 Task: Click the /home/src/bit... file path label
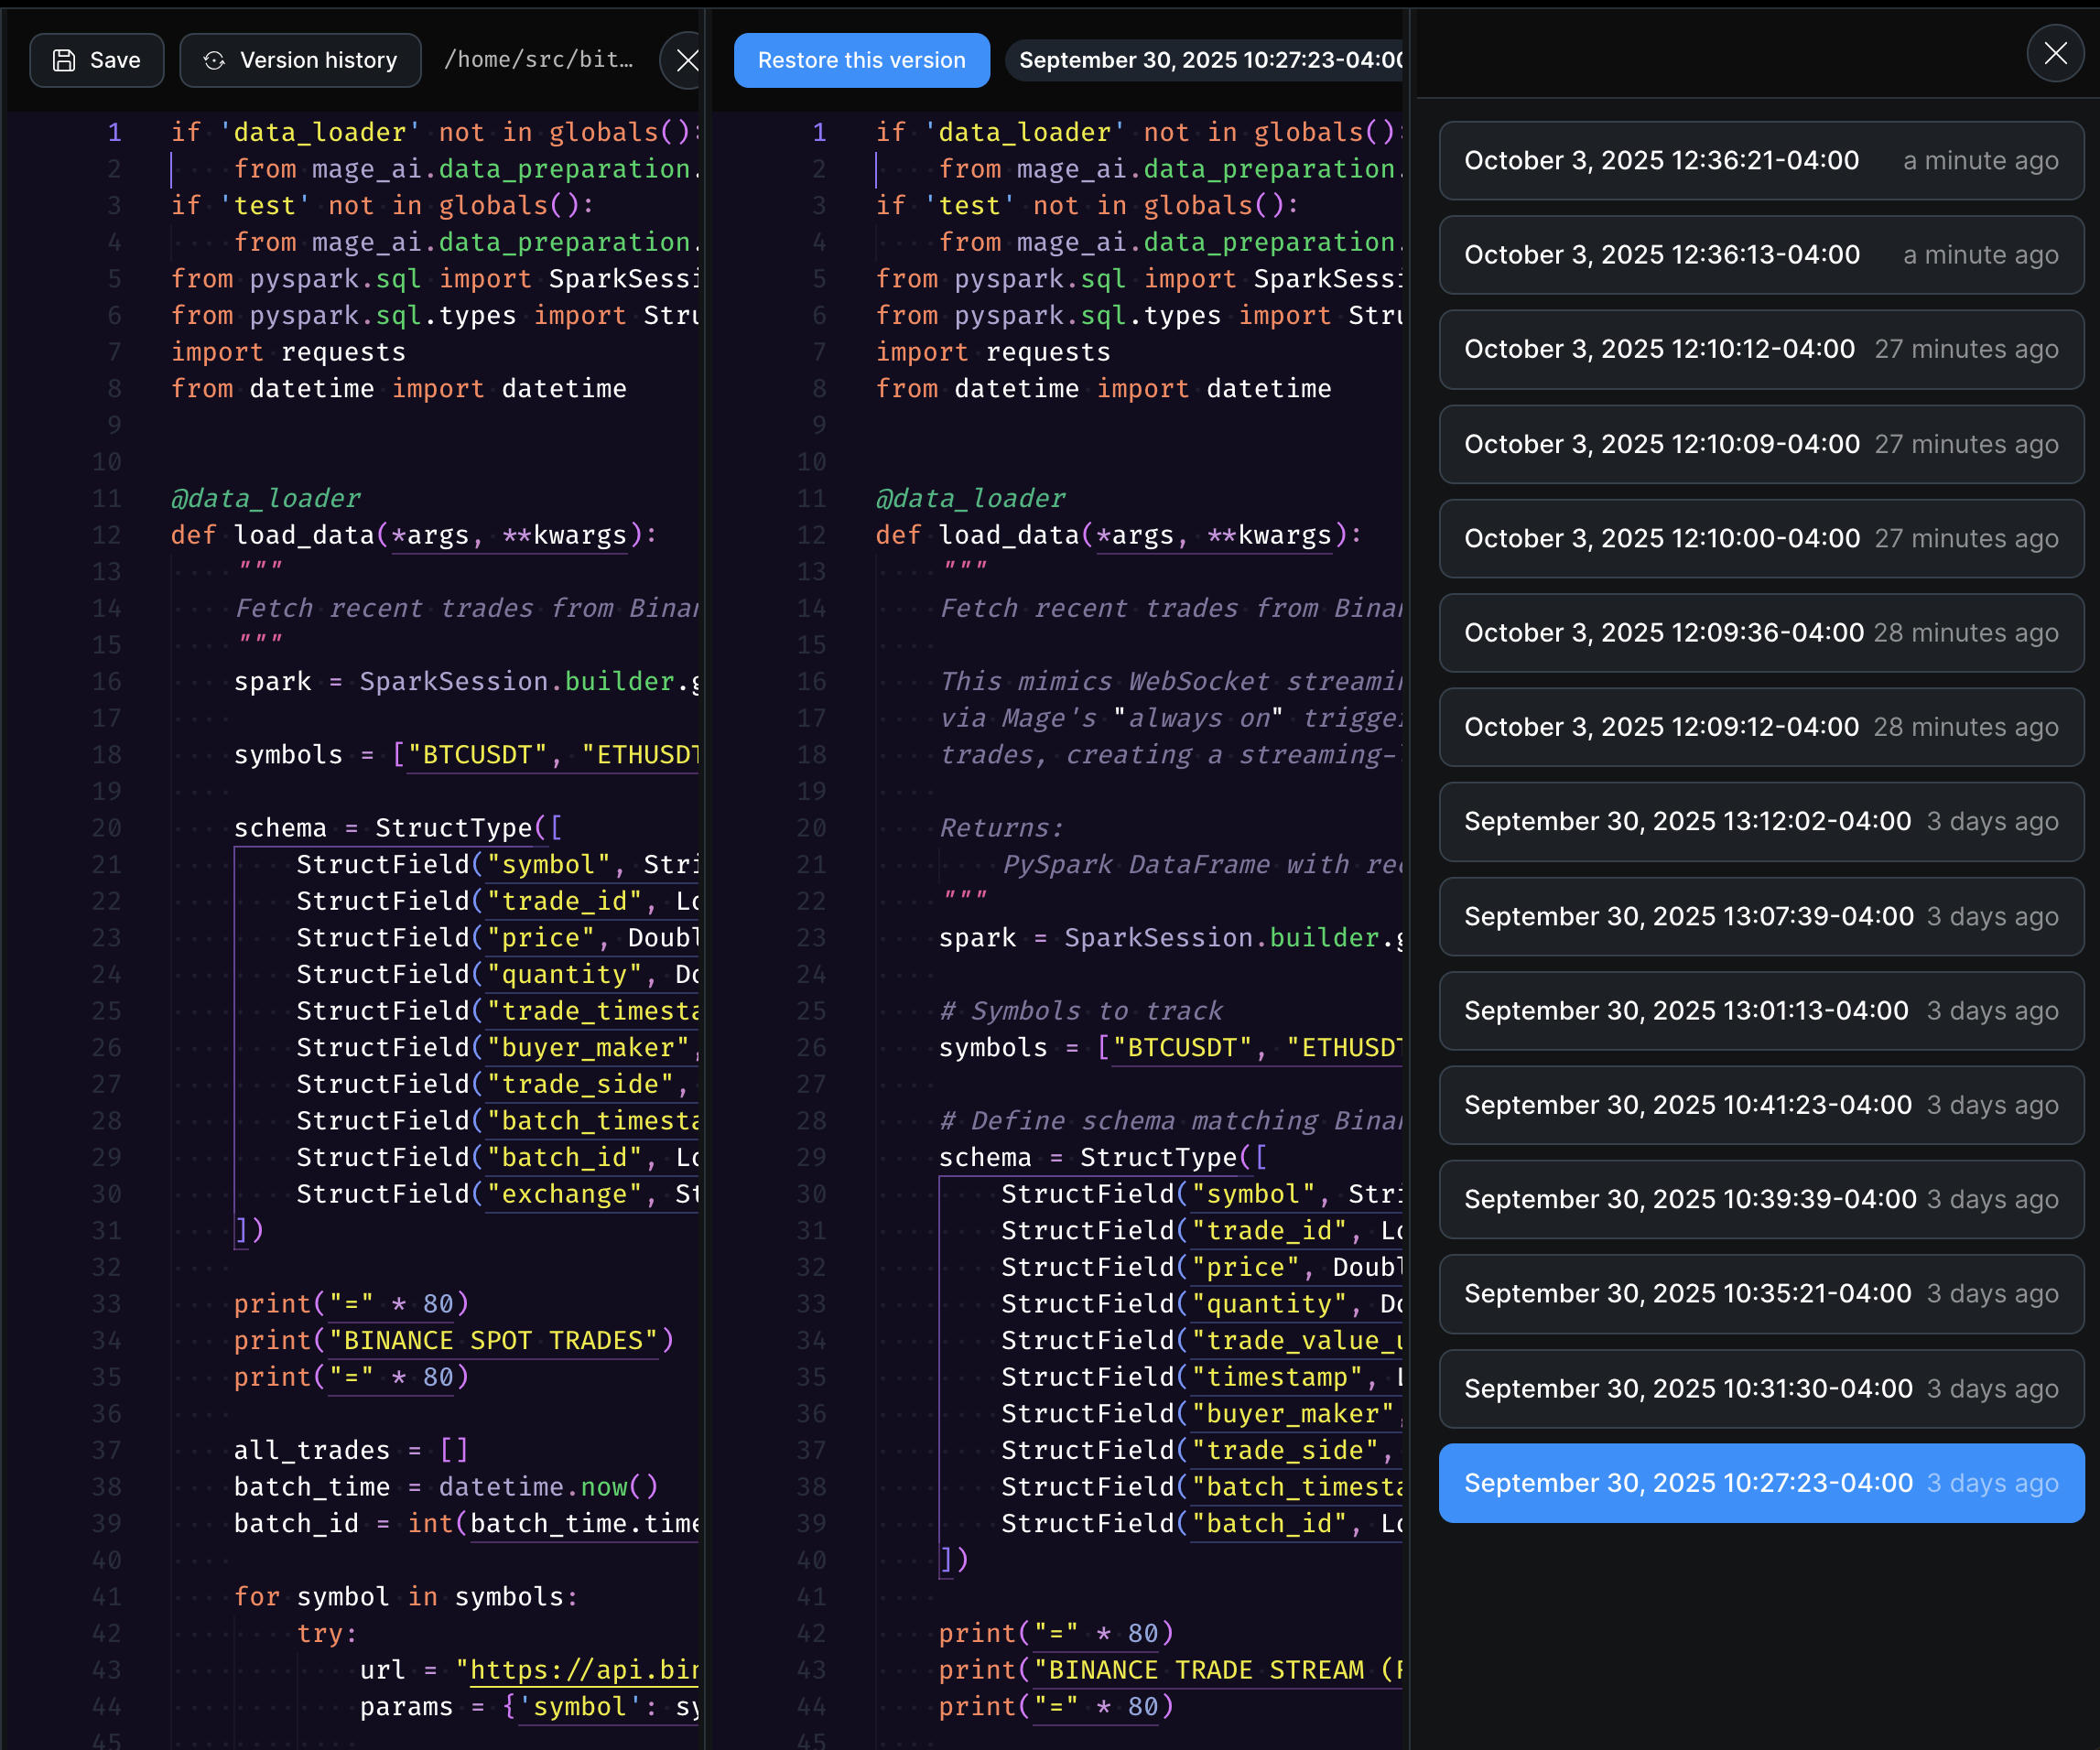click(x=538, y=60)
